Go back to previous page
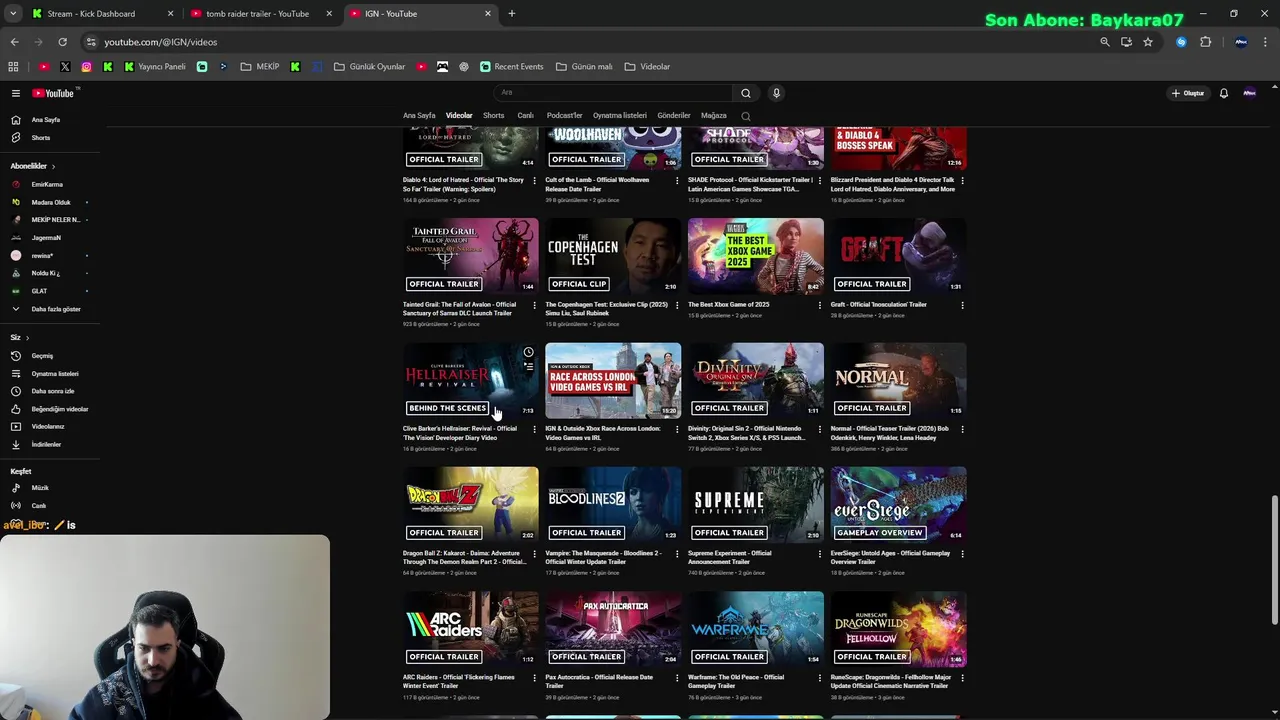This screenshot has width=1280, height=720. [x=14, y=42]
